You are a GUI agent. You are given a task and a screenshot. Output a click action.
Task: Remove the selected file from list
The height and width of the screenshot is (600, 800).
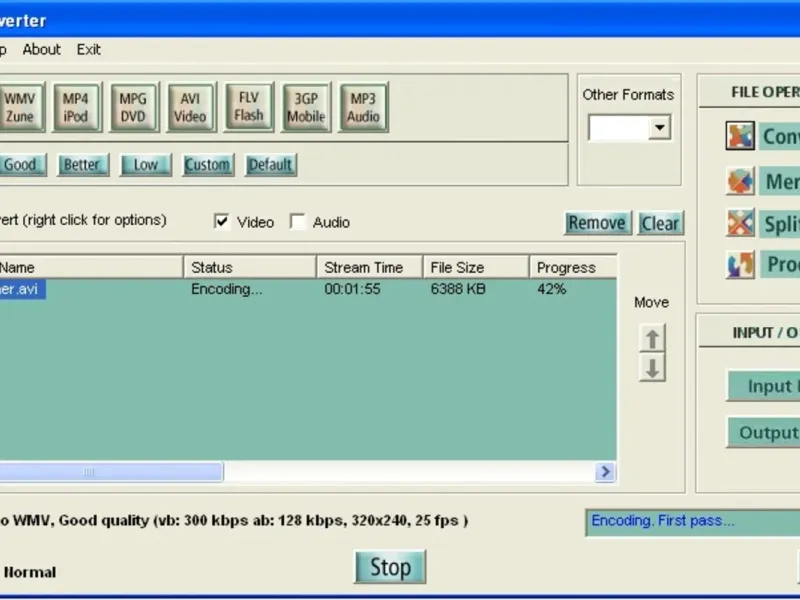pyautogui.click(x=597, y=223)
